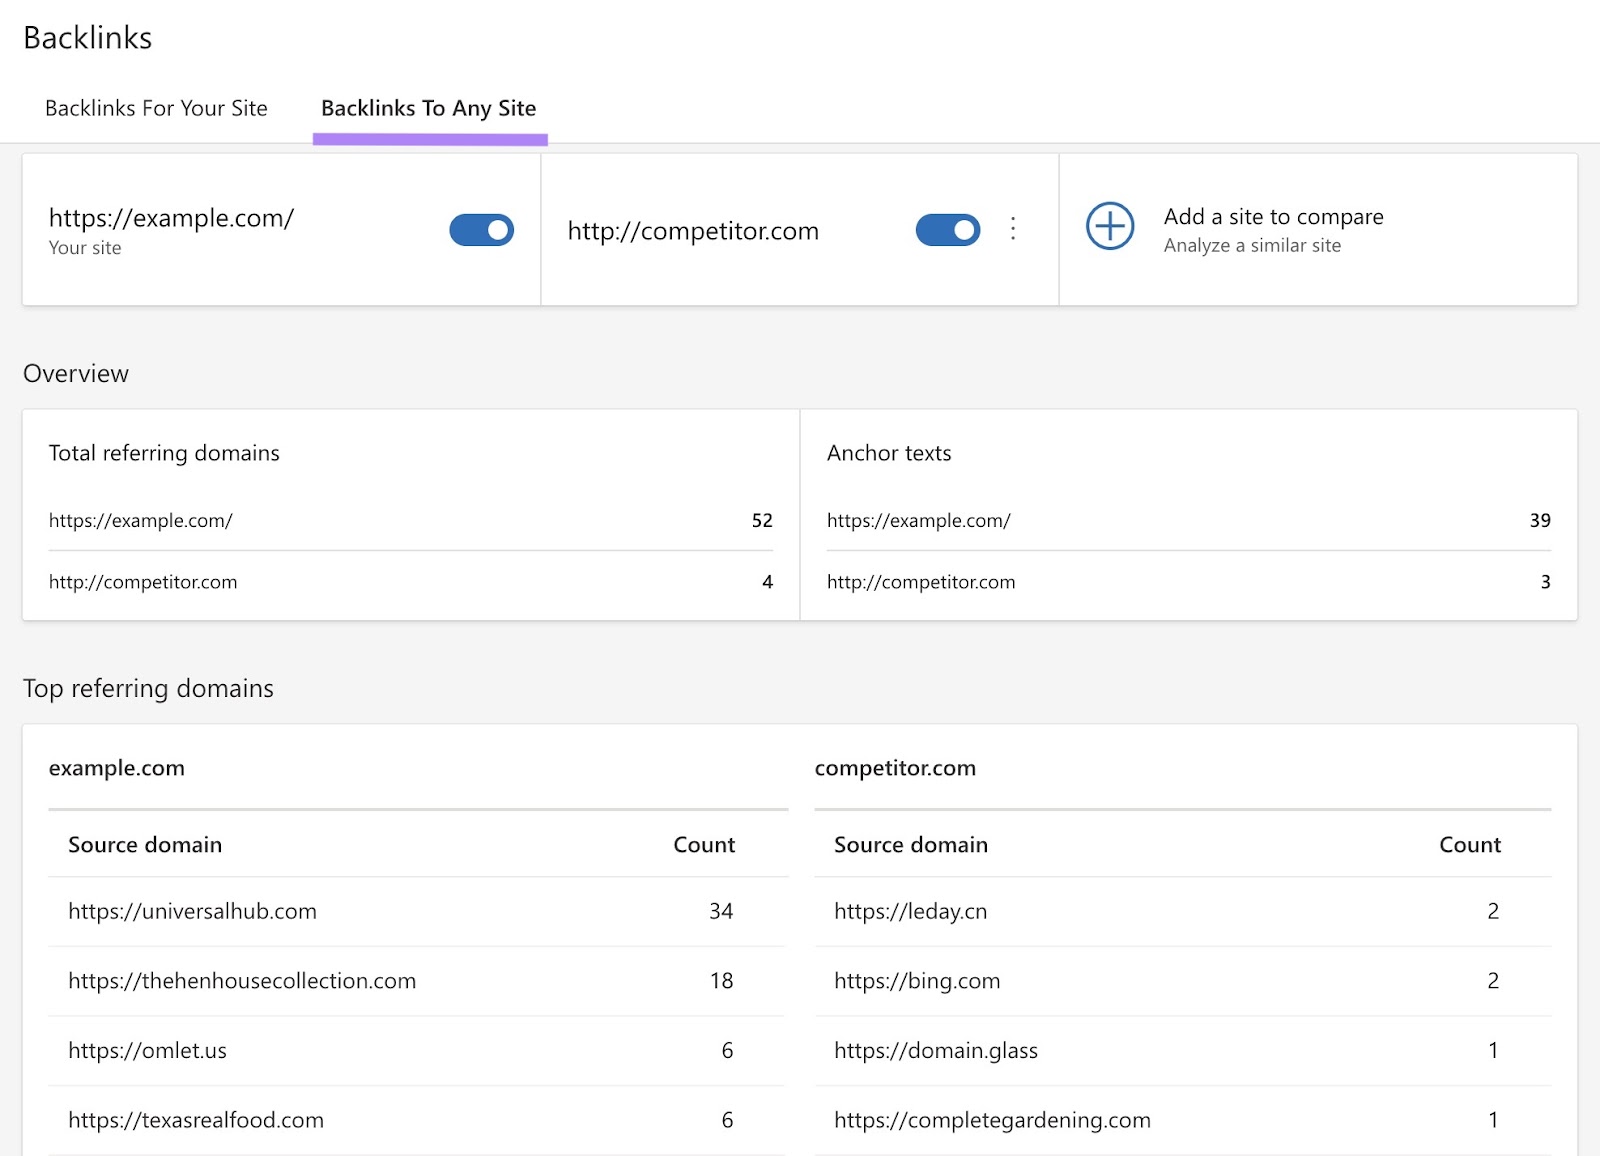Click https://omlet.us source domain
Viewport: 1600px width, 1156px height.
pos(147,1051)
